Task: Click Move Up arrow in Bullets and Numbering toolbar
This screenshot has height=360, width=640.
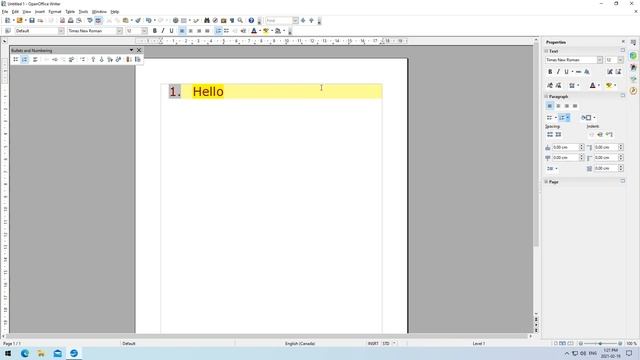Action: [x=93, y=60]
